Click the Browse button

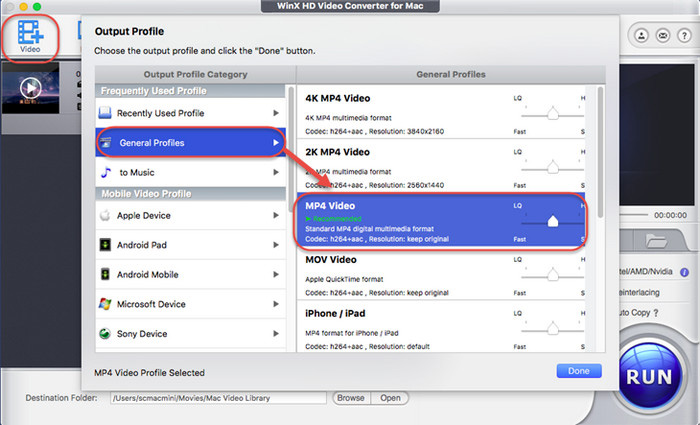pos(351,398)
